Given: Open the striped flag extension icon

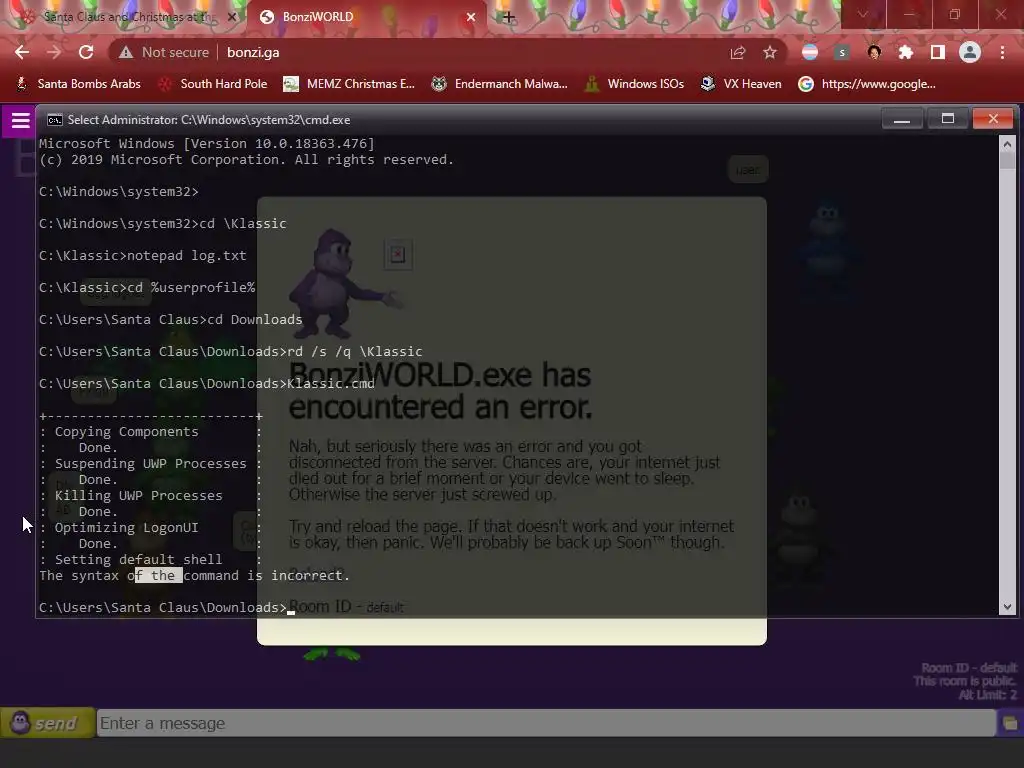Looking at the screenshot, I should coord(810,52).
